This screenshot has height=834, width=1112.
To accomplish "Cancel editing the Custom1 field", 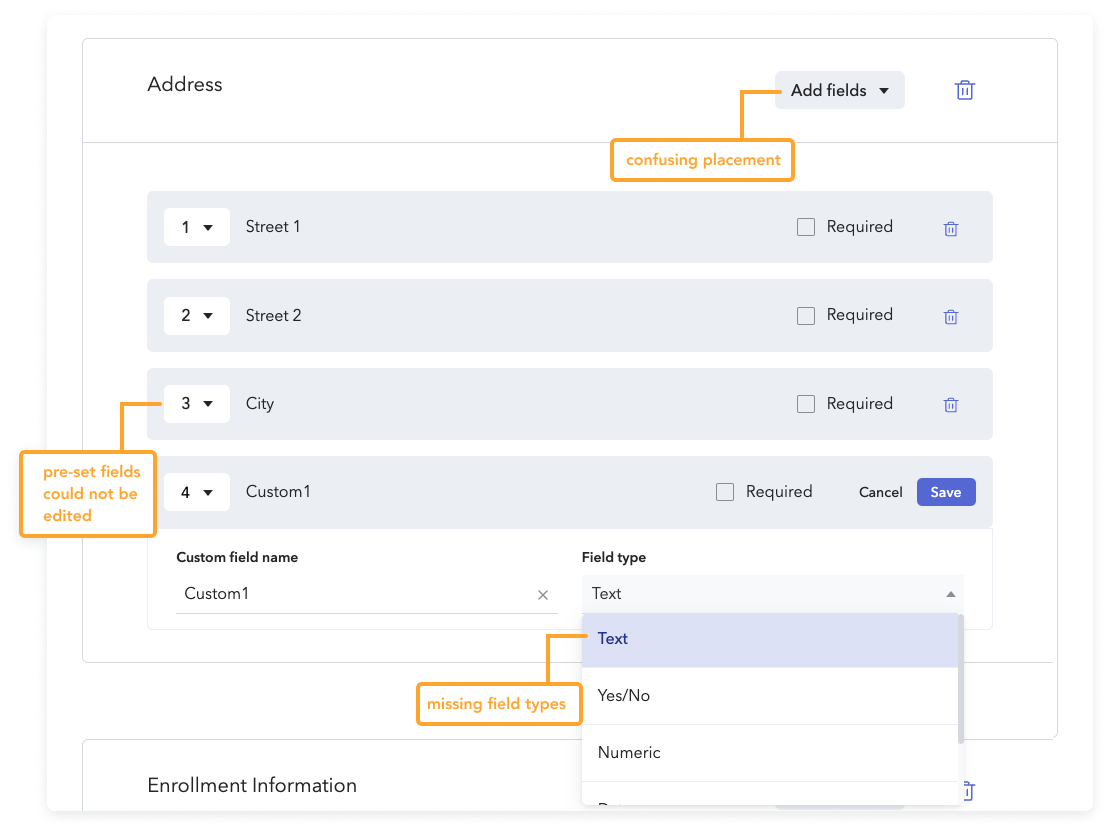I will 880,492.
